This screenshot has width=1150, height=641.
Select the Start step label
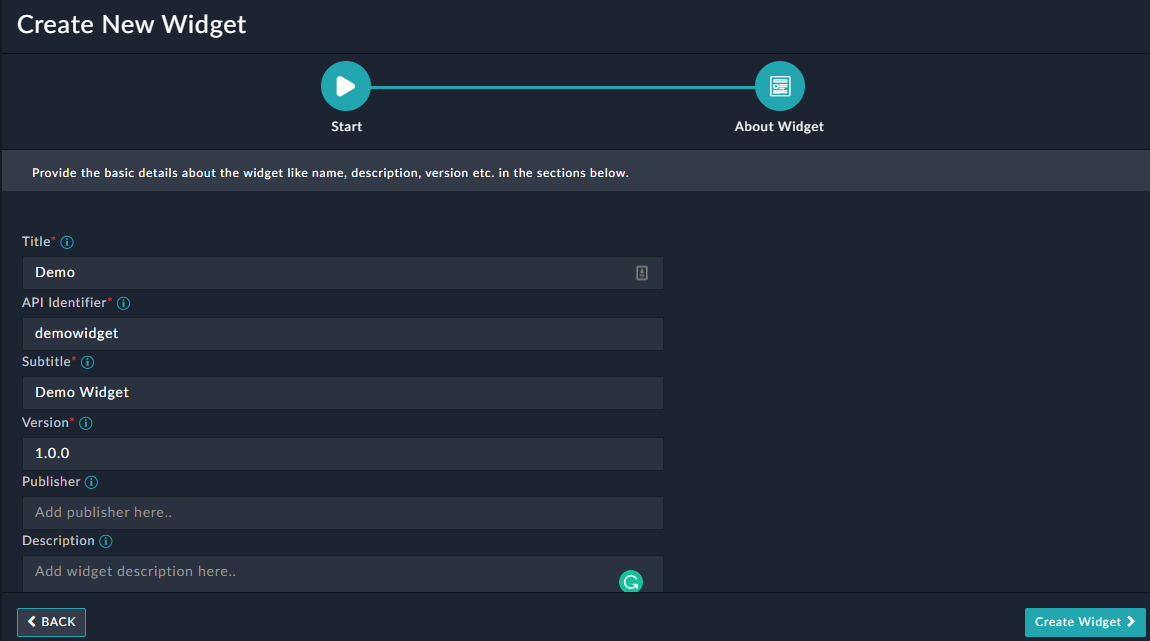tap(346, 126)
